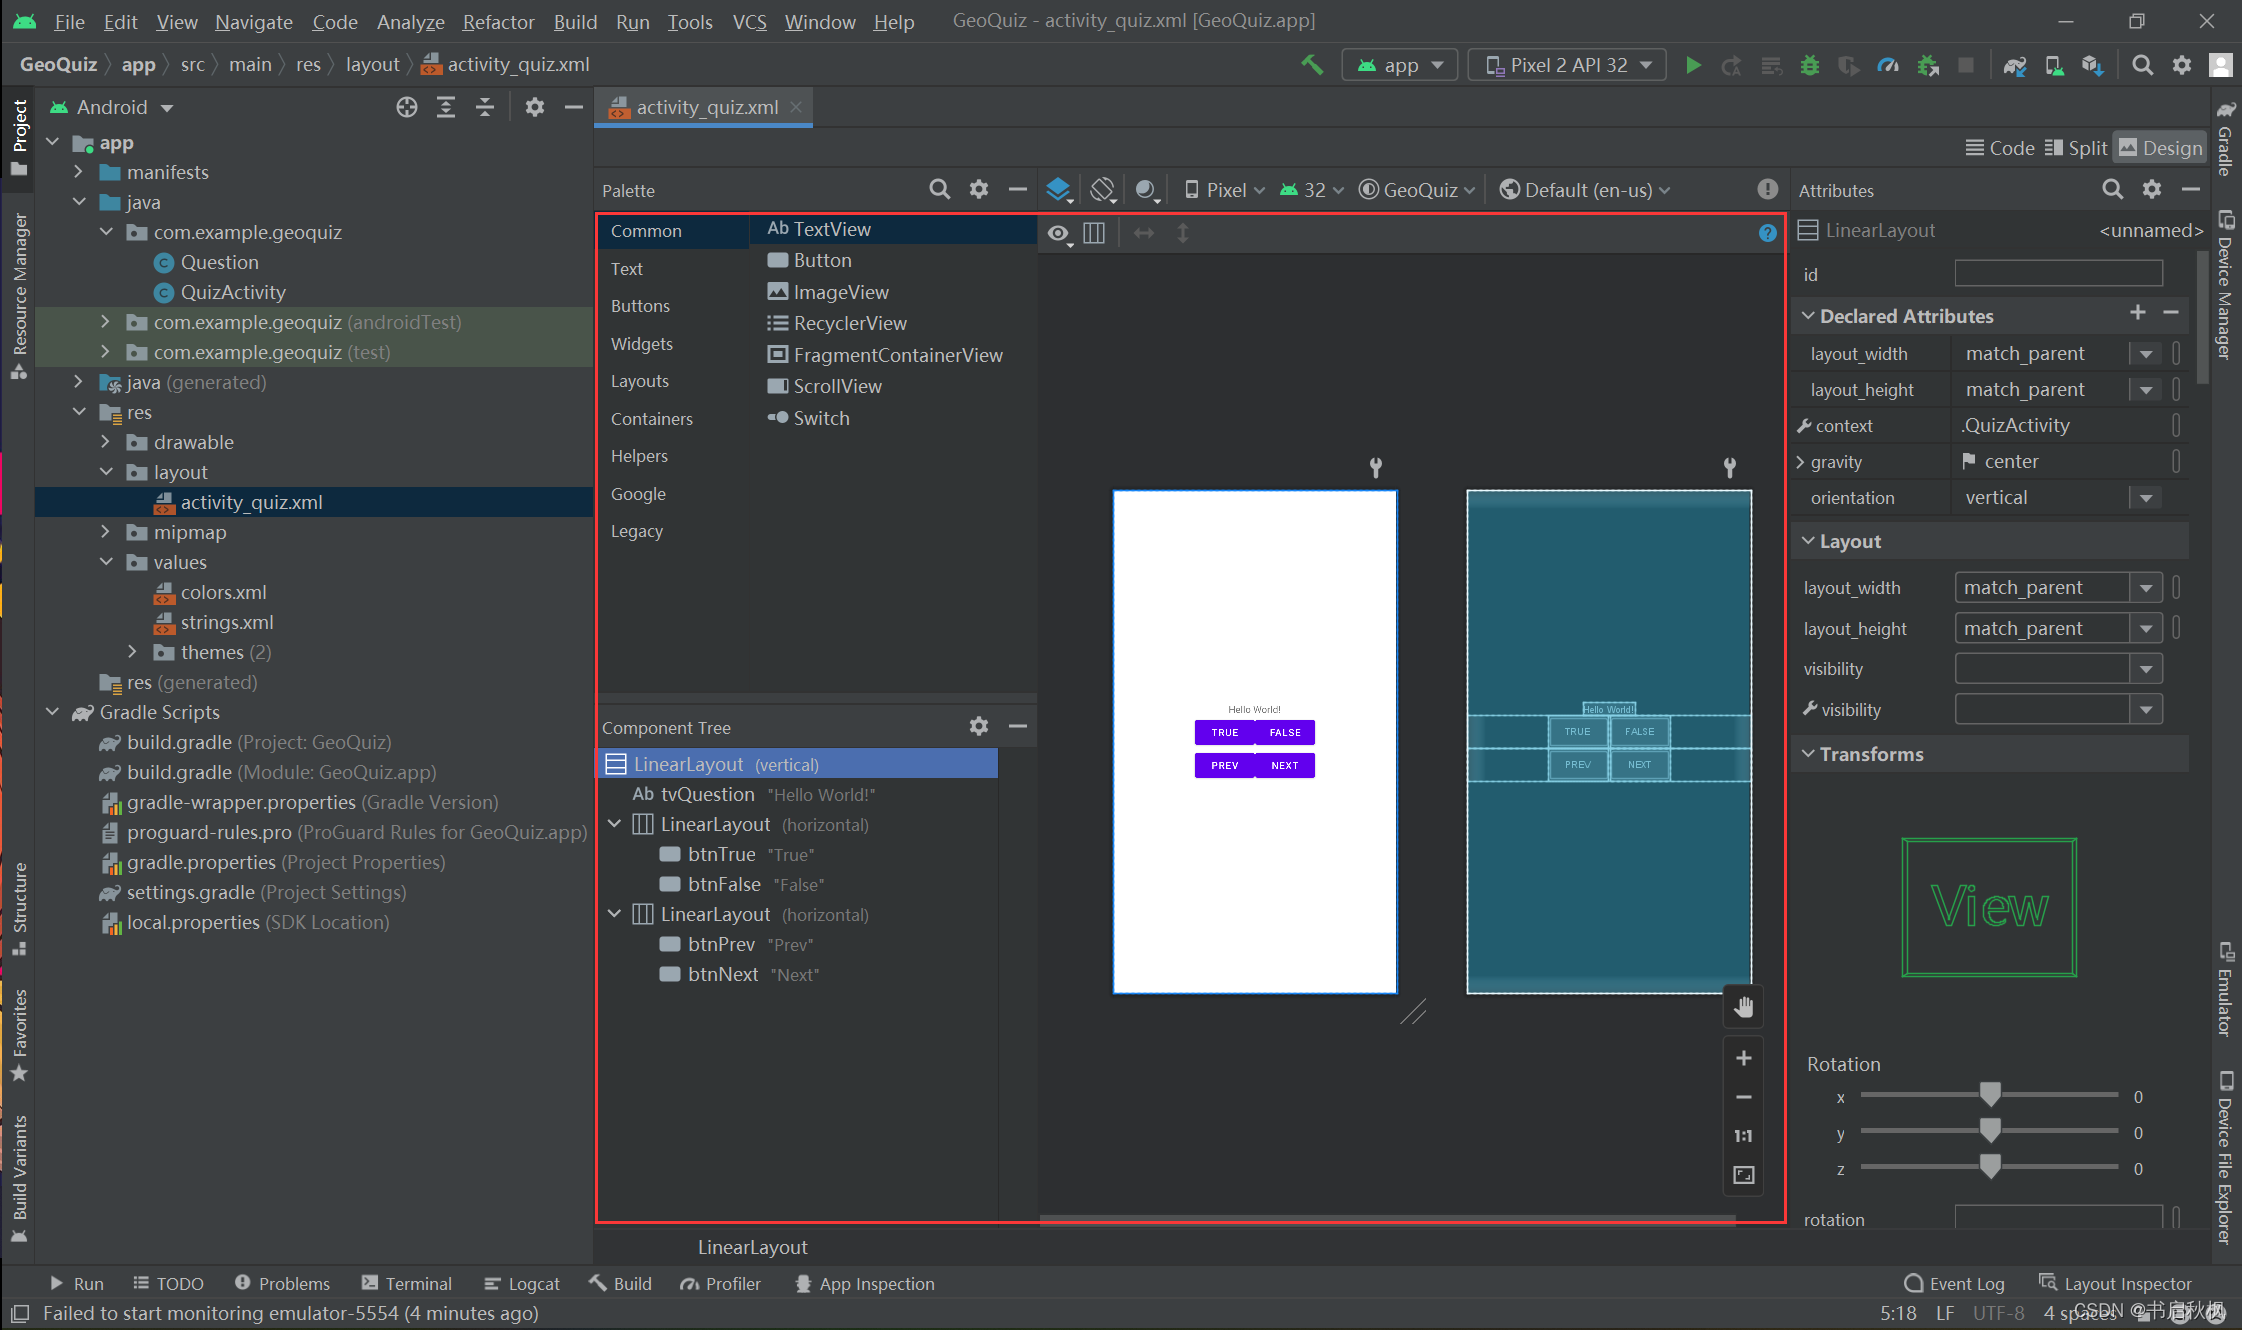The width and height of the screenshot is (2242, 1330).
Task: Toggle View Options eye icon in the design toolbar
Action: point(1059,233)
